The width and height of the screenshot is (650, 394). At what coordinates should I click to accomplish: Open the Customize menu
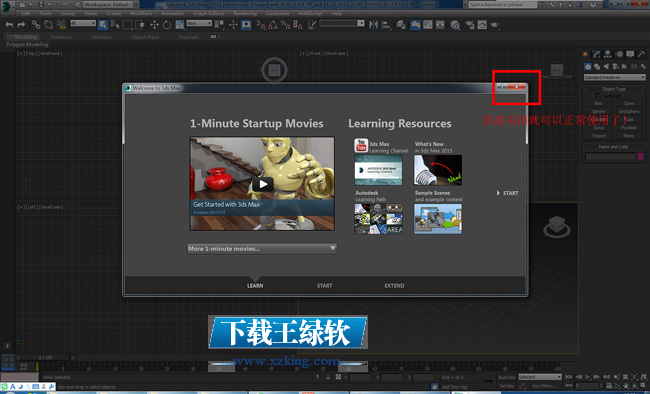pos(277,13)
